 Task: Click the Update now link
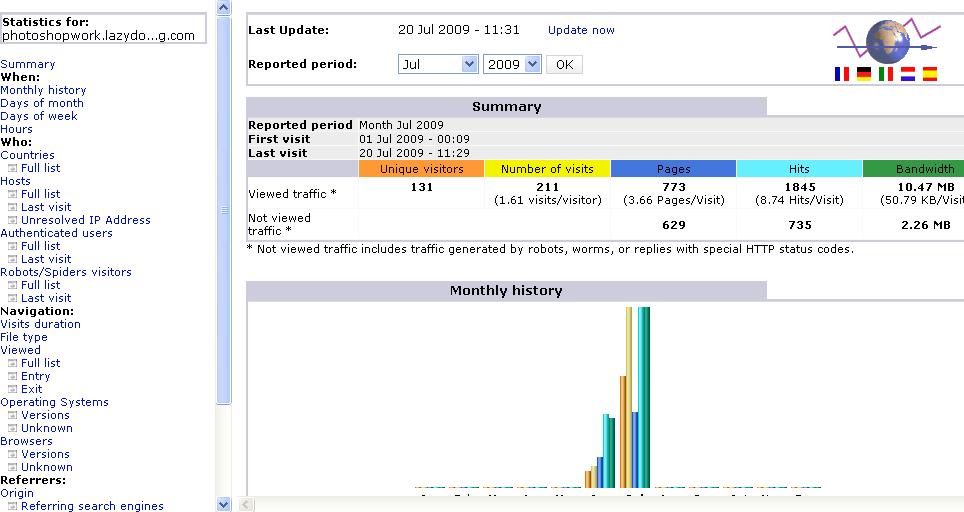pos(581,30)
